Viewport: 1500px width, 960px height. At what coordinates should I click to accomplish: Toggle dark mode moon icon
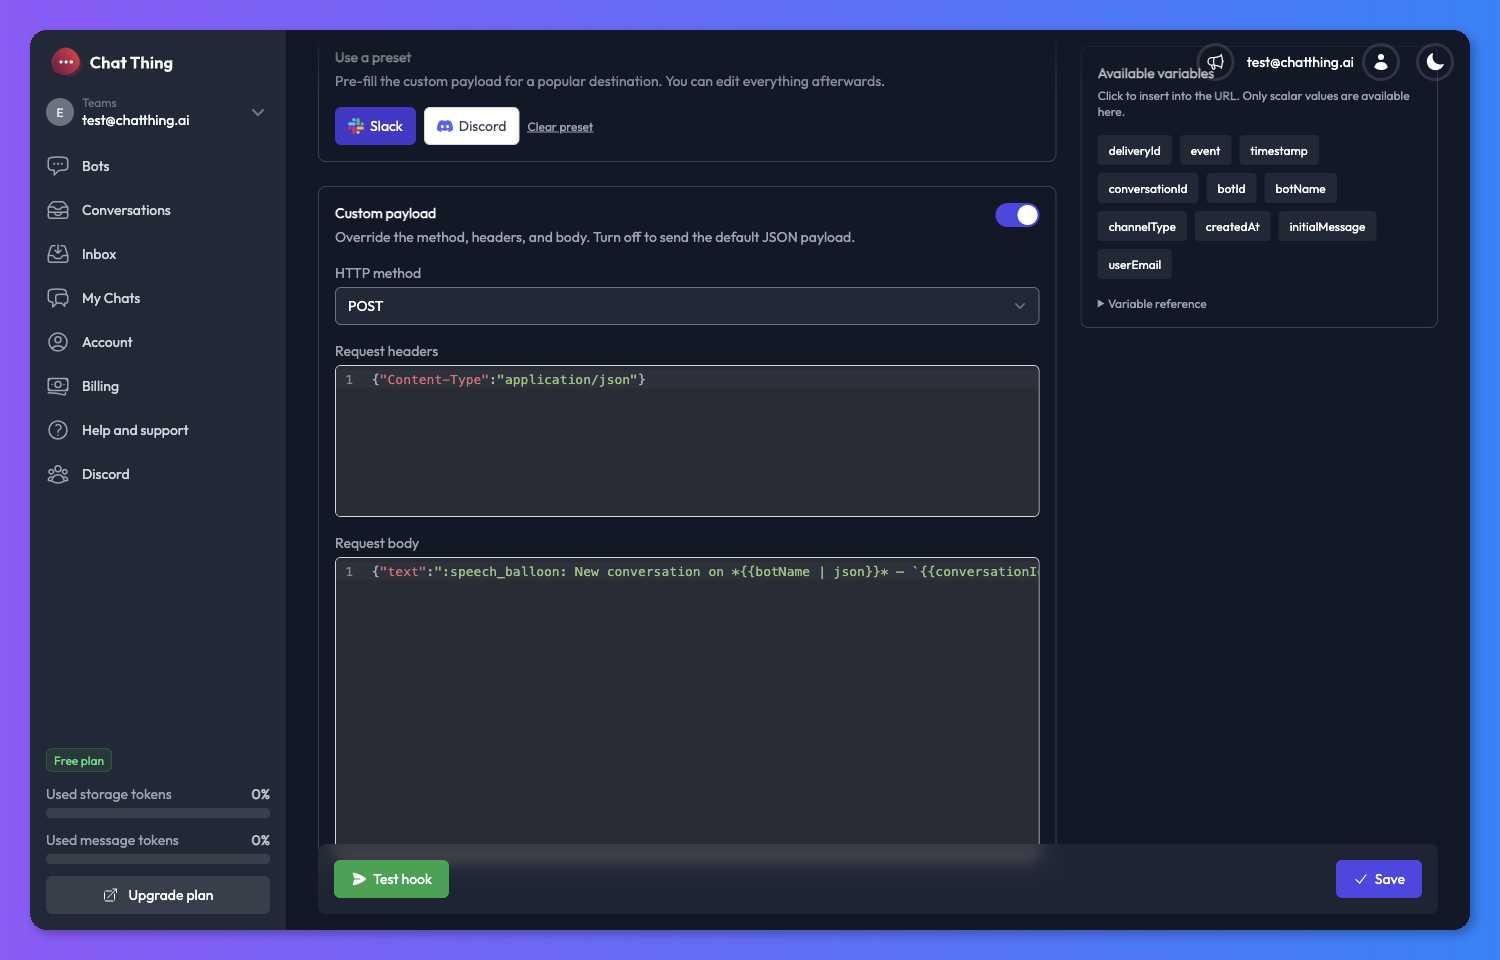pos(1435,62)
